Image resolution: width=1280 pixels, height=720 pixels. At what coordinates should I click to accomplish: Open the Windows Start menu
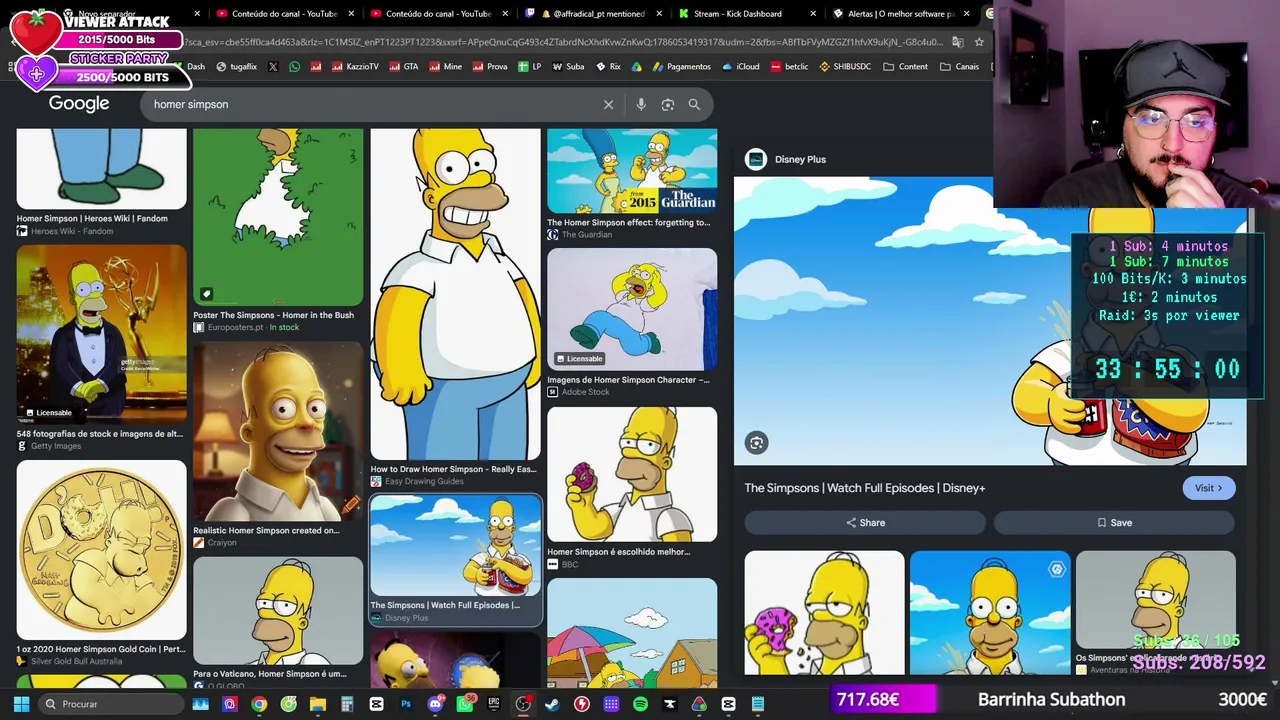21,704
